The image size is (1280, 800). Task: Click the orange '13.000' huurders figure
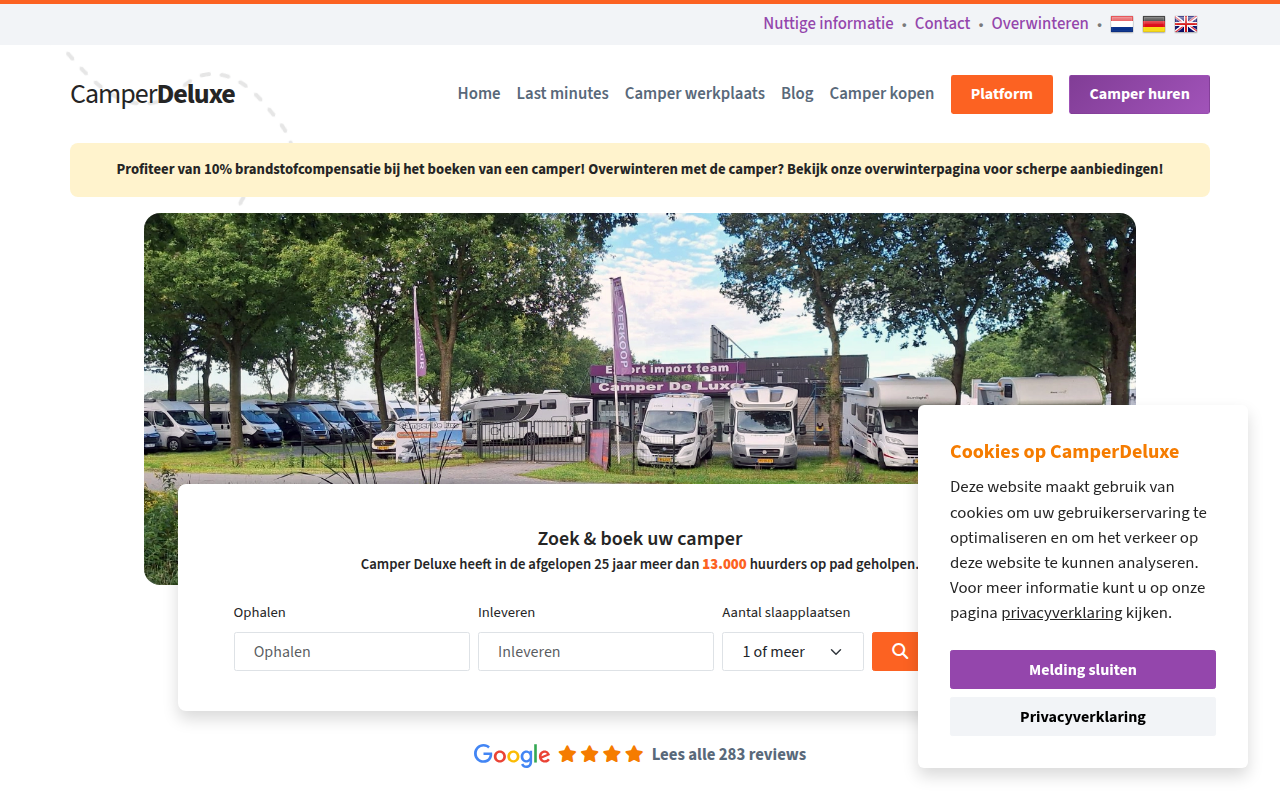tap(724, 564)
